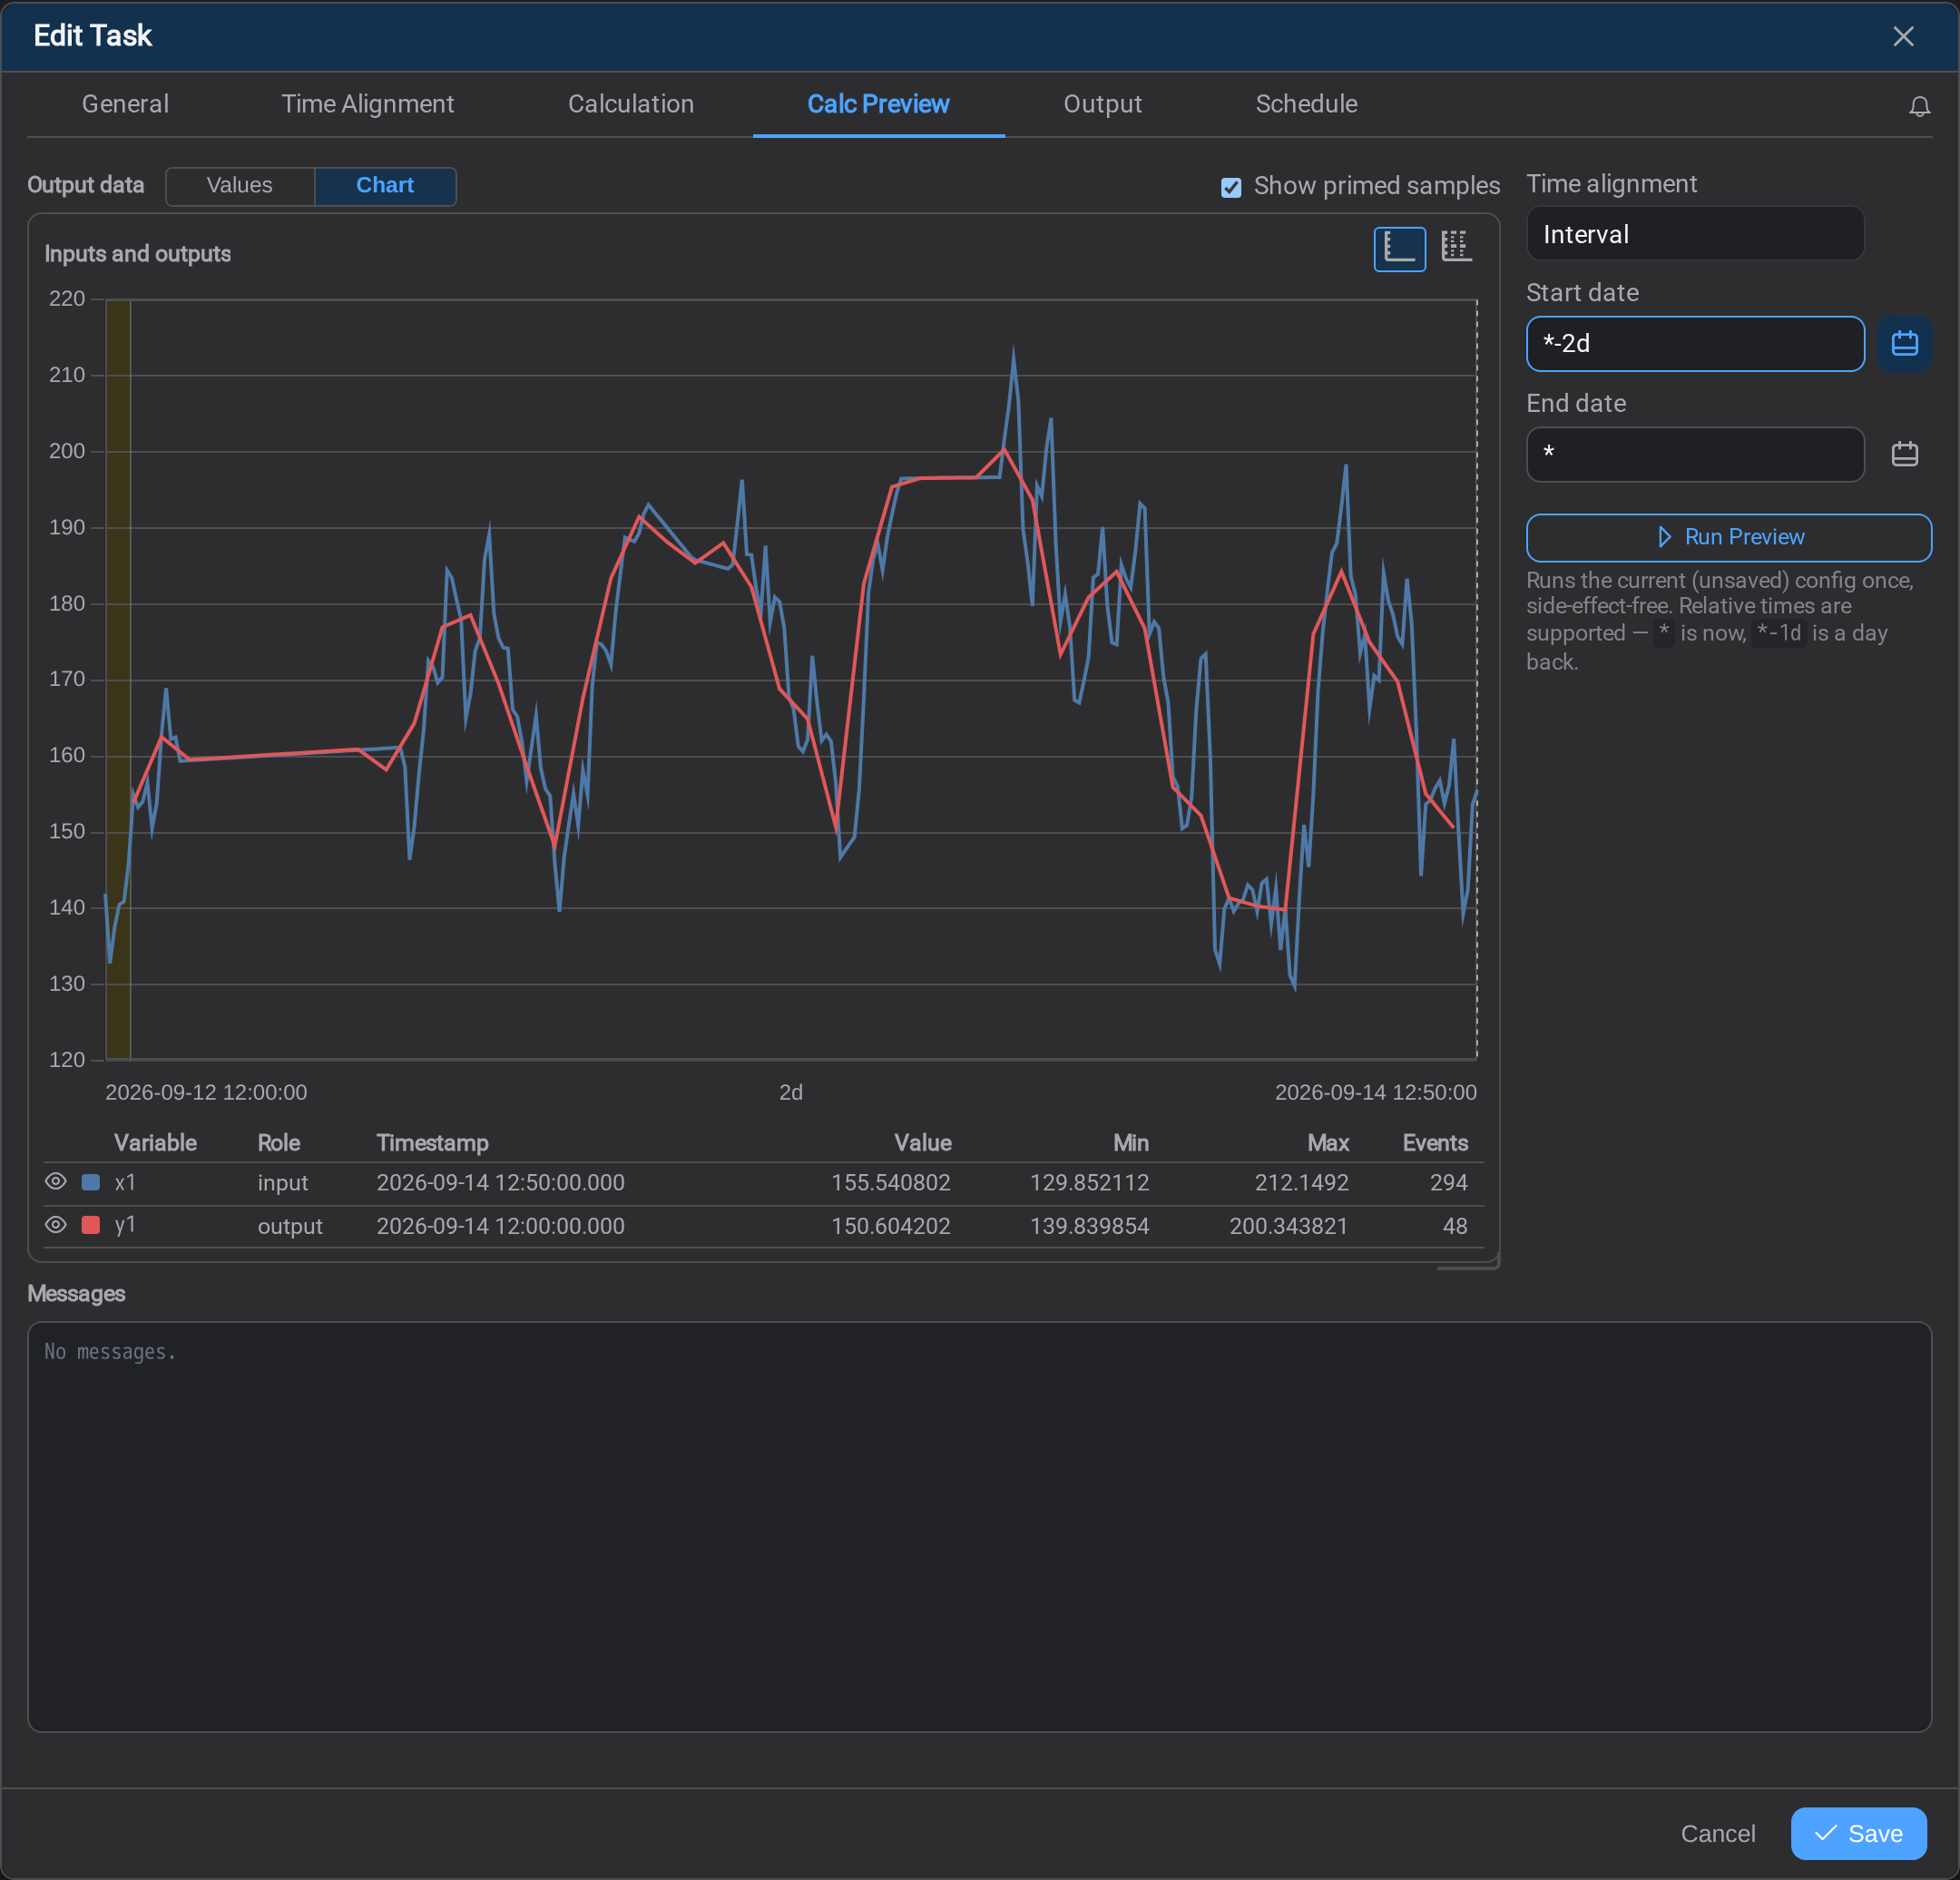Open the Time alignment Interval dropdown
This screenshot has width=1960, height=1880.
pos(1694,234)
